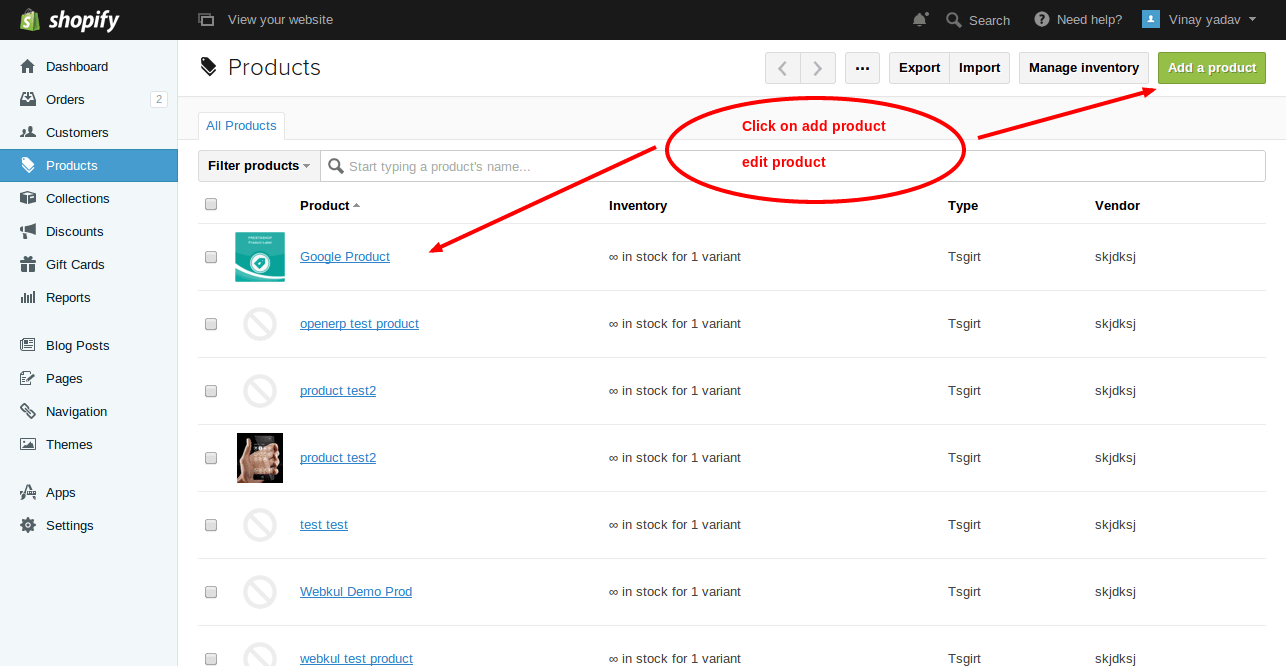Click the Pages edit icon
The height and width of the screenshot is (666, 1286).
point(28,378)
